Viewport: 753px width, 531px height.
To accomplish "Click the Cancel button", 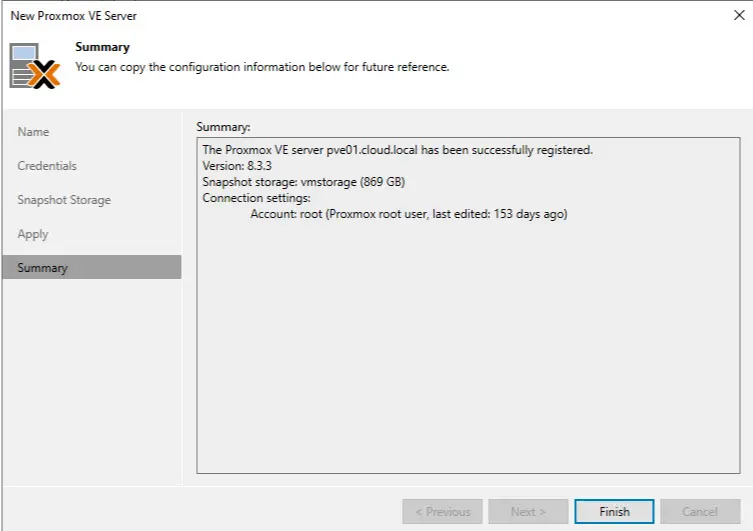I will [x=700, y=511].
